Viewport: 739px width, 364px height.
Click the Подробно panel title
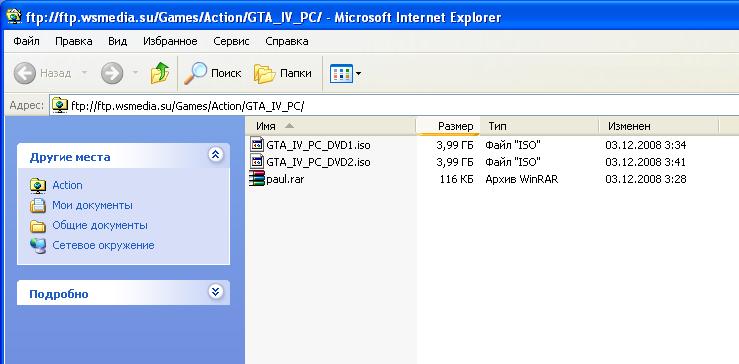tap(59, 294)
